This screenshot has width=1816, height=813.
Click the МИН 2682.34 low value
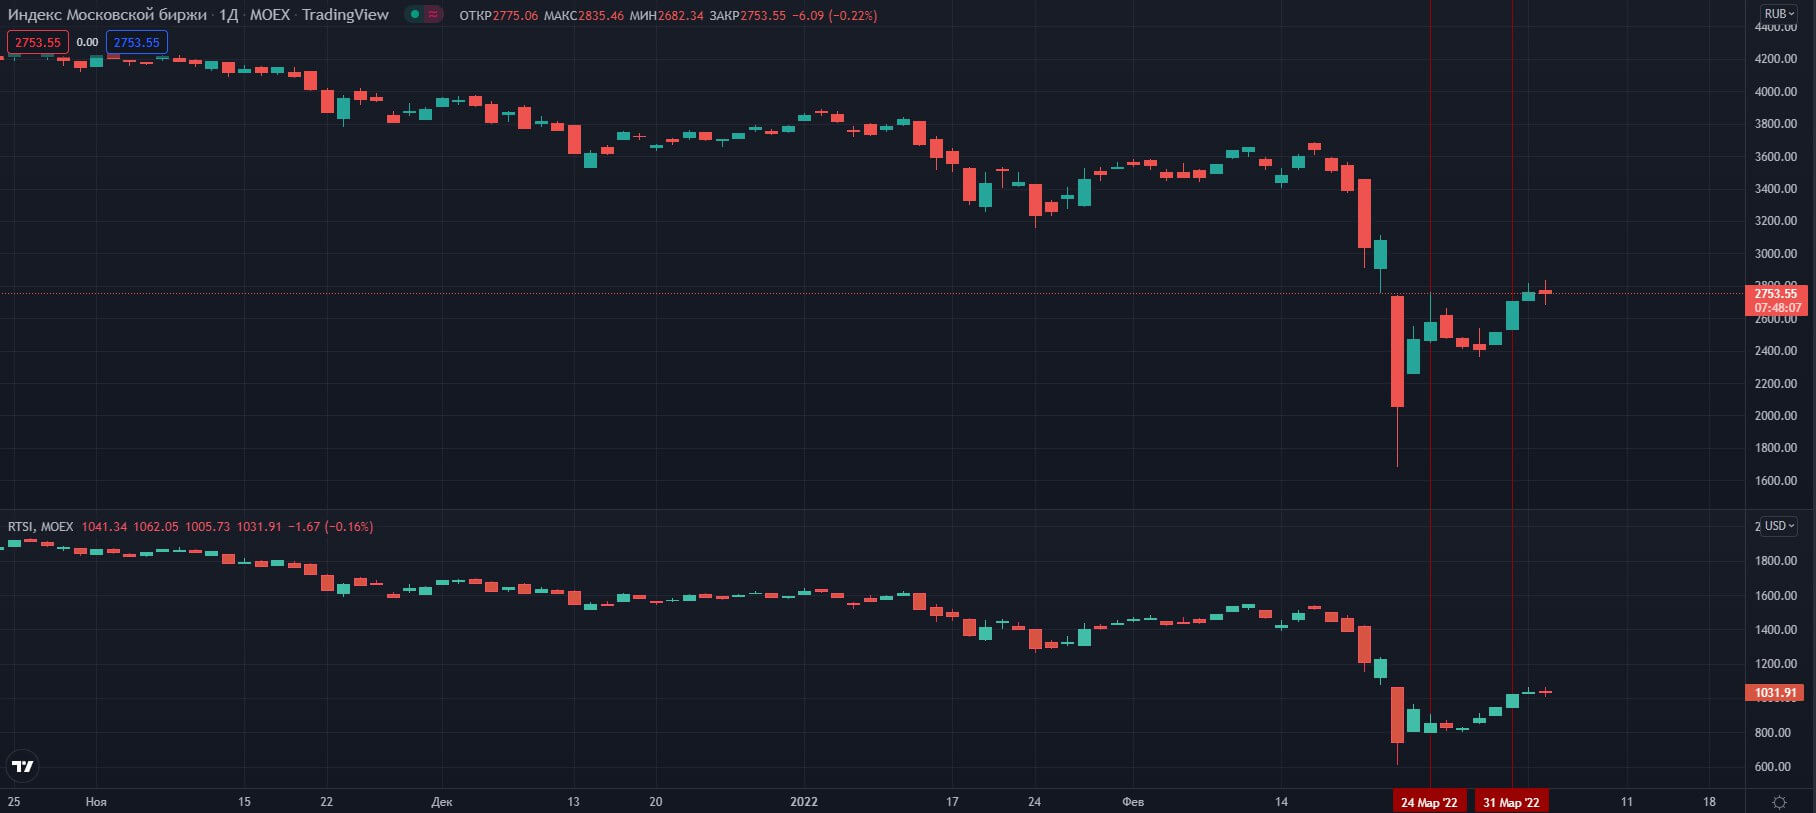coord(666,15)
